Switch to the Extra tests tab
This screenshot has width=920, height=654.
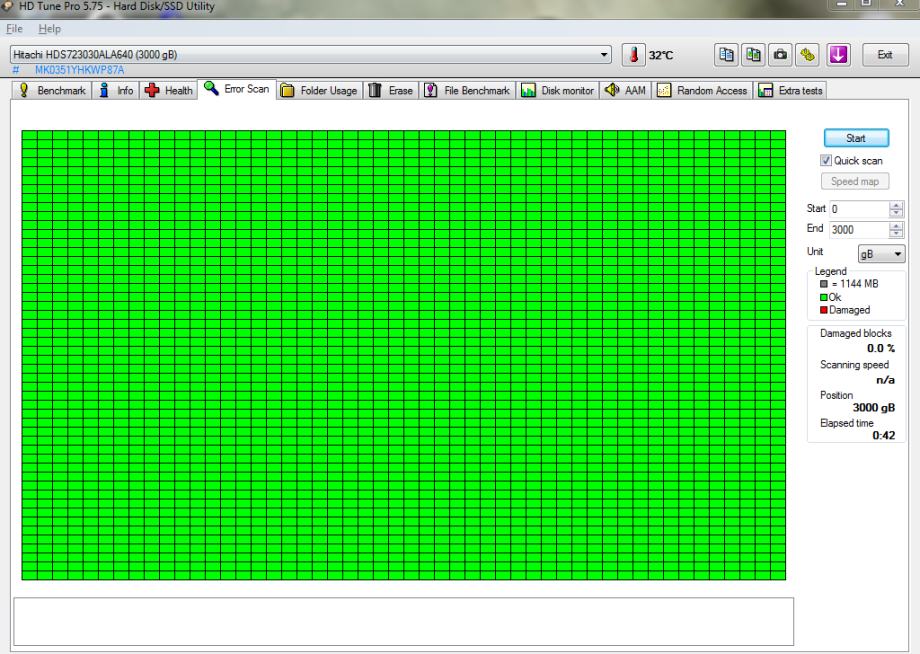click(790, 90)
